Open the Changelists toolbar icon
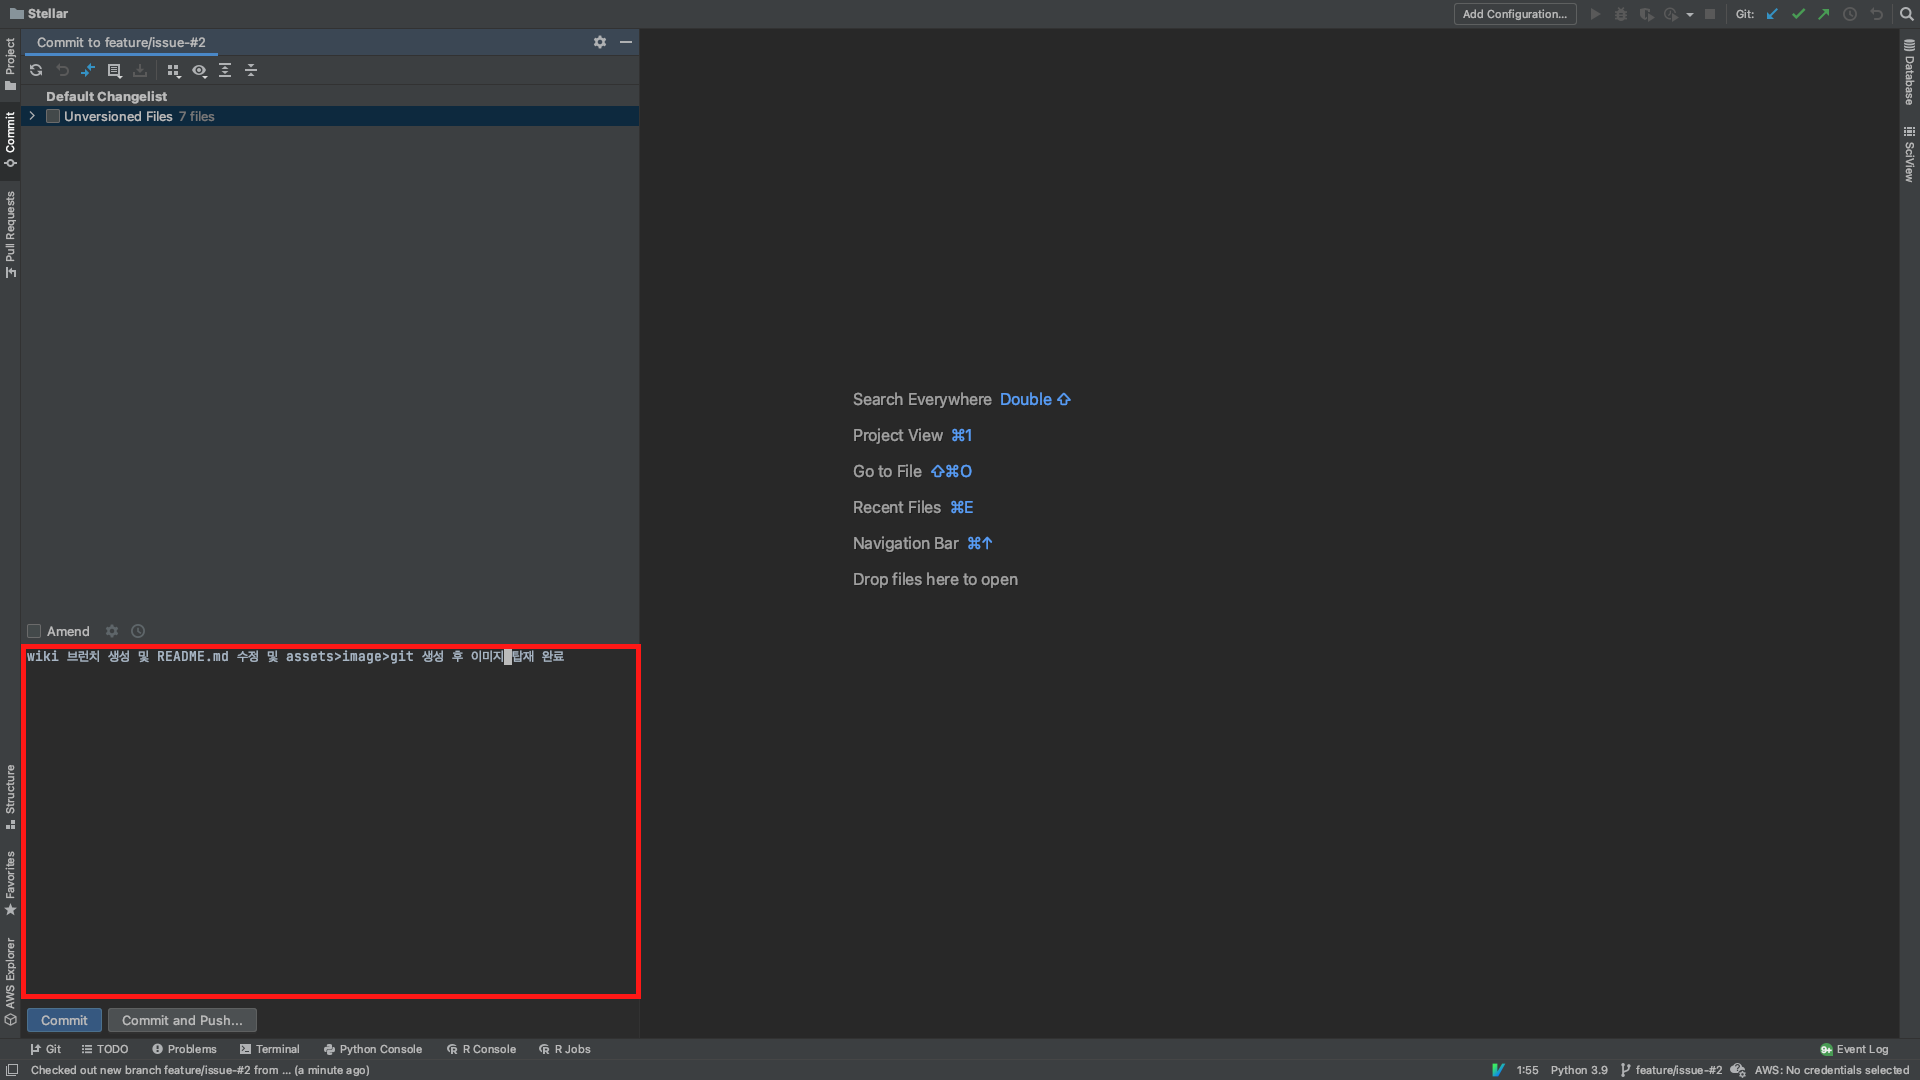The width and height of the screenshot is (1920, 1080). [114, 71]
